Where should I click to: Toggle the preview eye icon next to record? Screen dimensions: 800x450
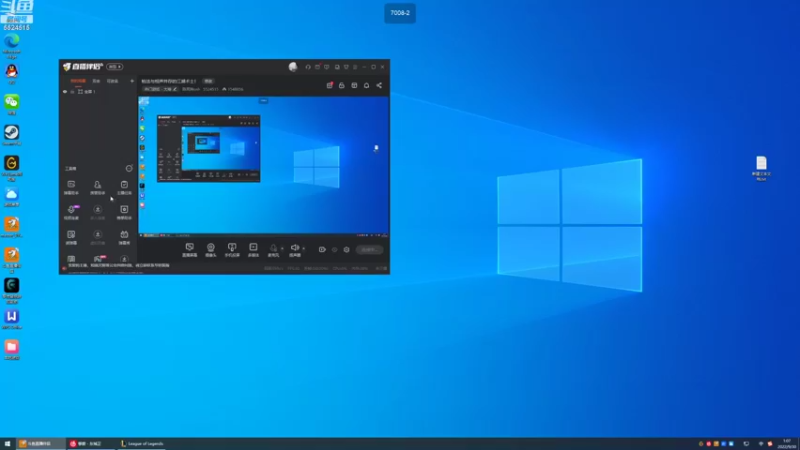click(x=334, y=249)
